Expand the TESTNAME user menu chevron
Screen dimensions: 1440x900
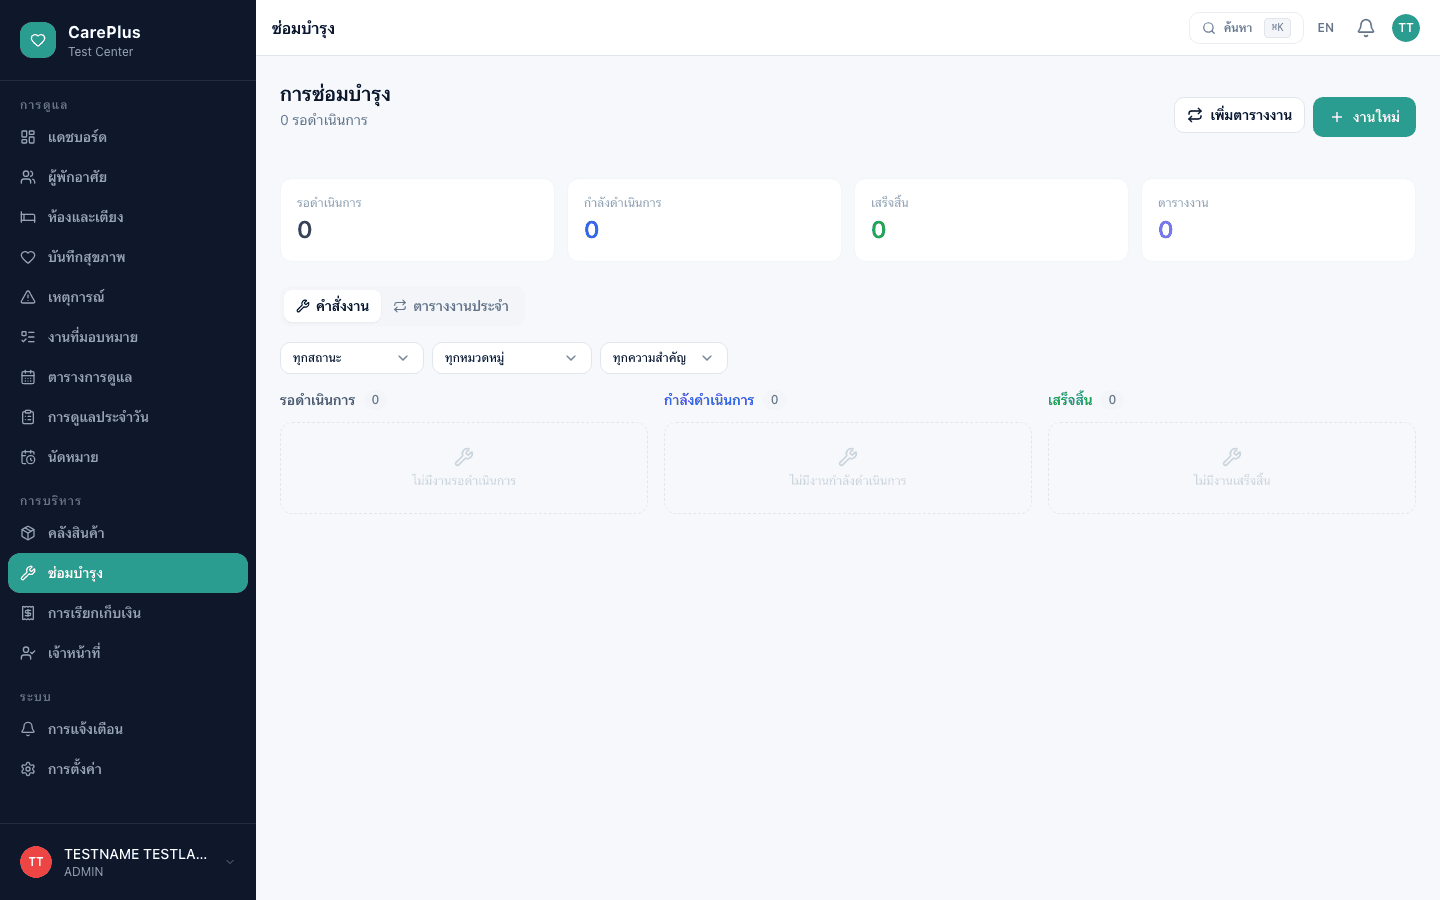(x=230, y=862)
